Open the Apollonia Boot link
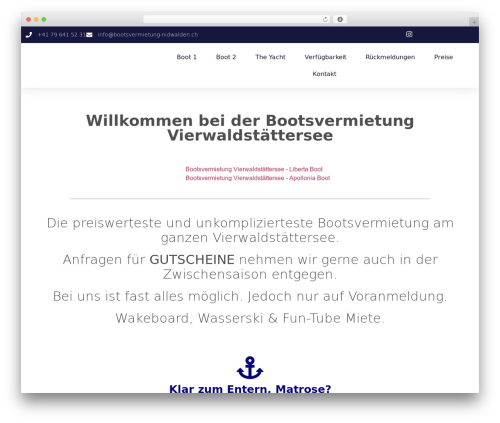 pyautogui.click(x=258, y=178)
